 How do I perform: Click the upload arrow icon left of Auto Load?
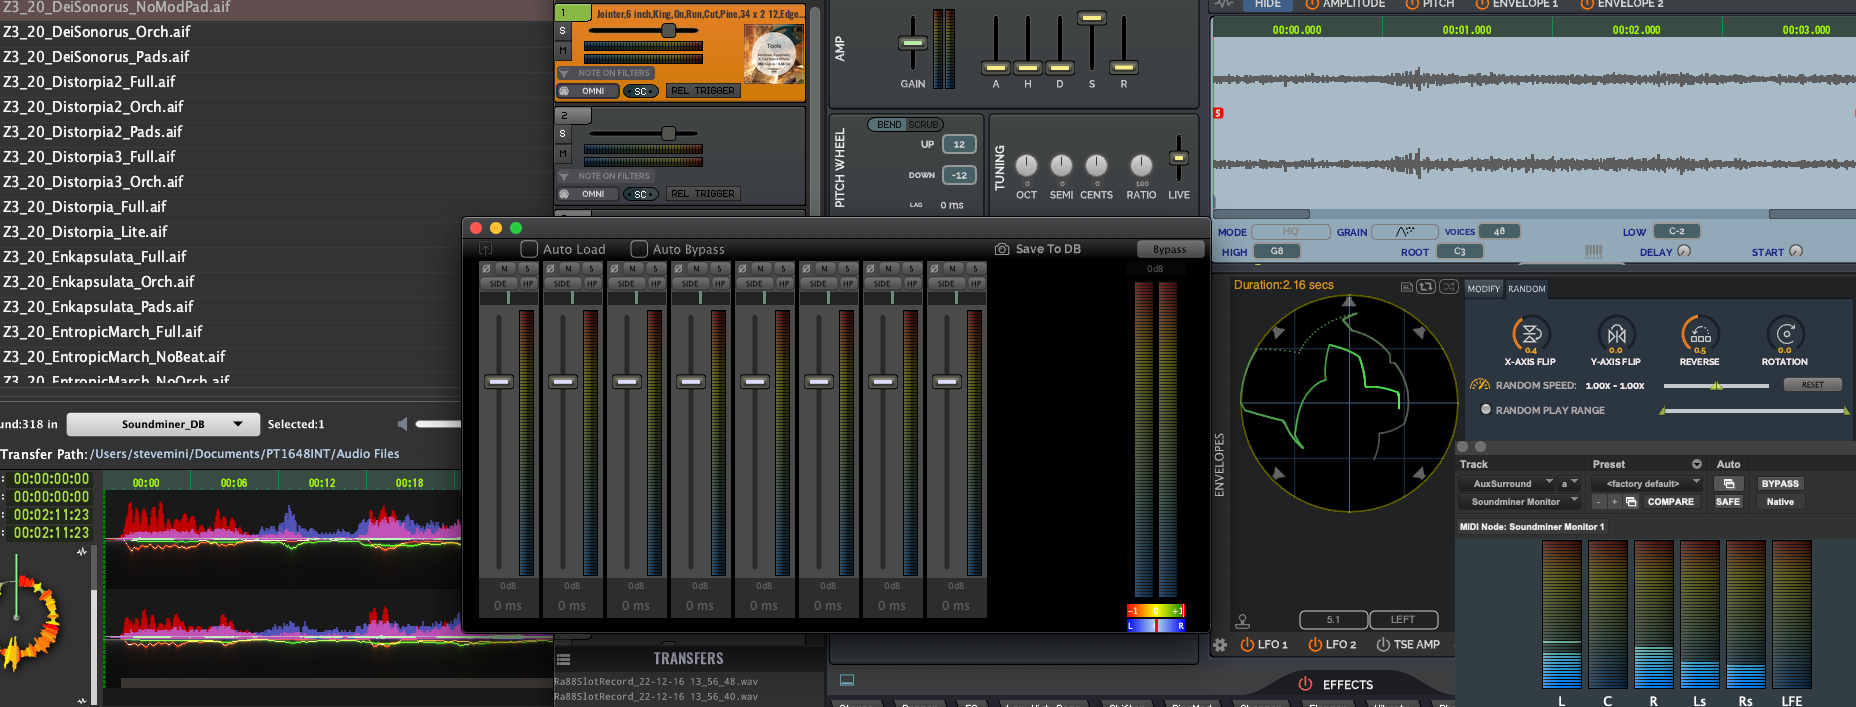pos(486,249)
